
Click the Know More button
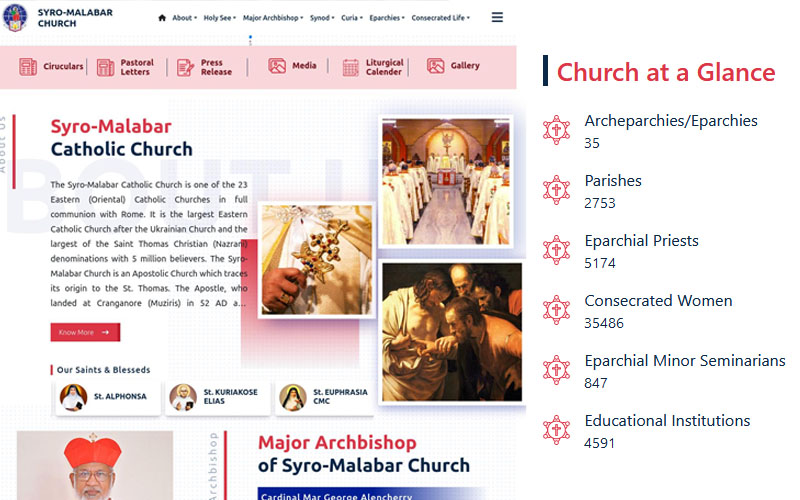coord(85,332)
